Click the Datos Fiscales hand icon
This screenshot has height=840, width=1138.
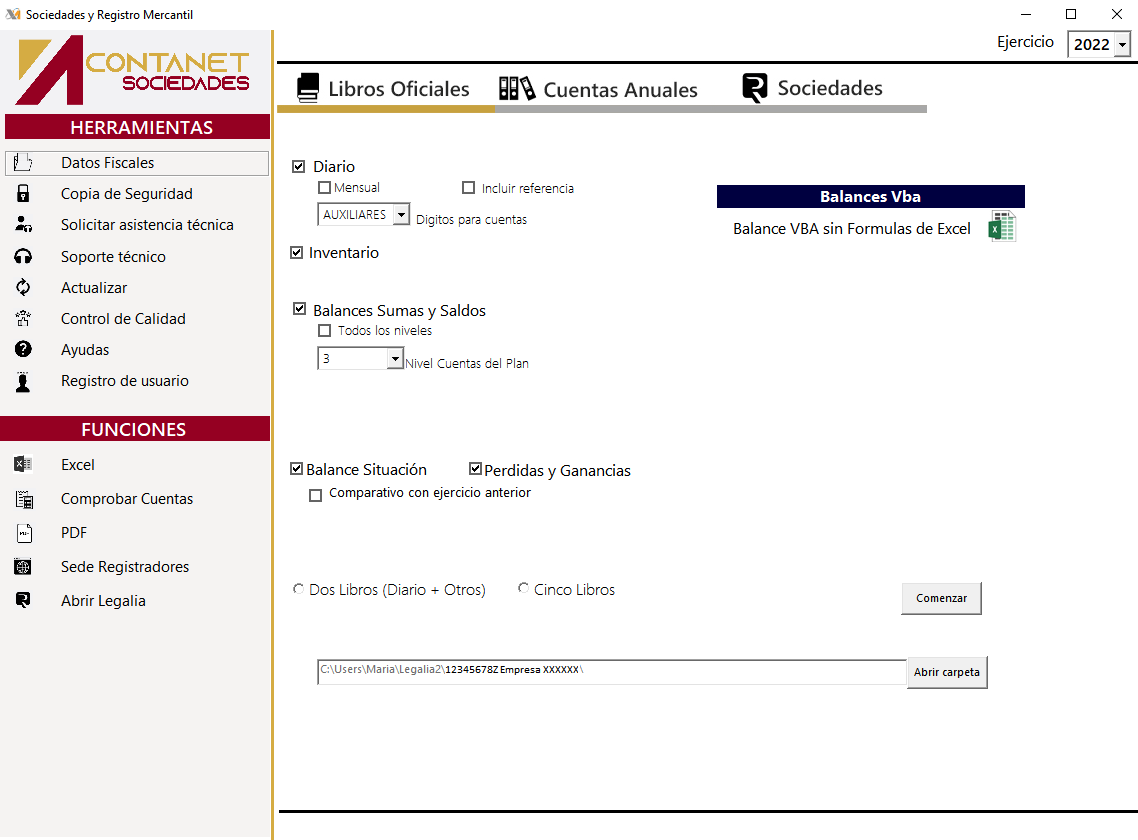click(22, 163)
